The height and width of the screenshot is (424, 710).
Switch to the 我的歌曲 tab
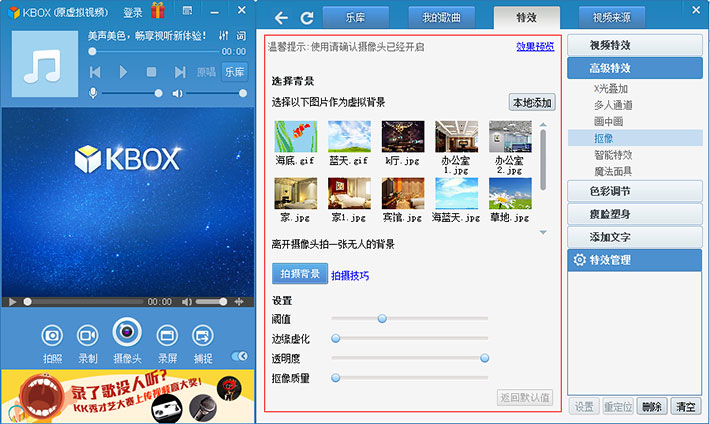click(441, 18)
